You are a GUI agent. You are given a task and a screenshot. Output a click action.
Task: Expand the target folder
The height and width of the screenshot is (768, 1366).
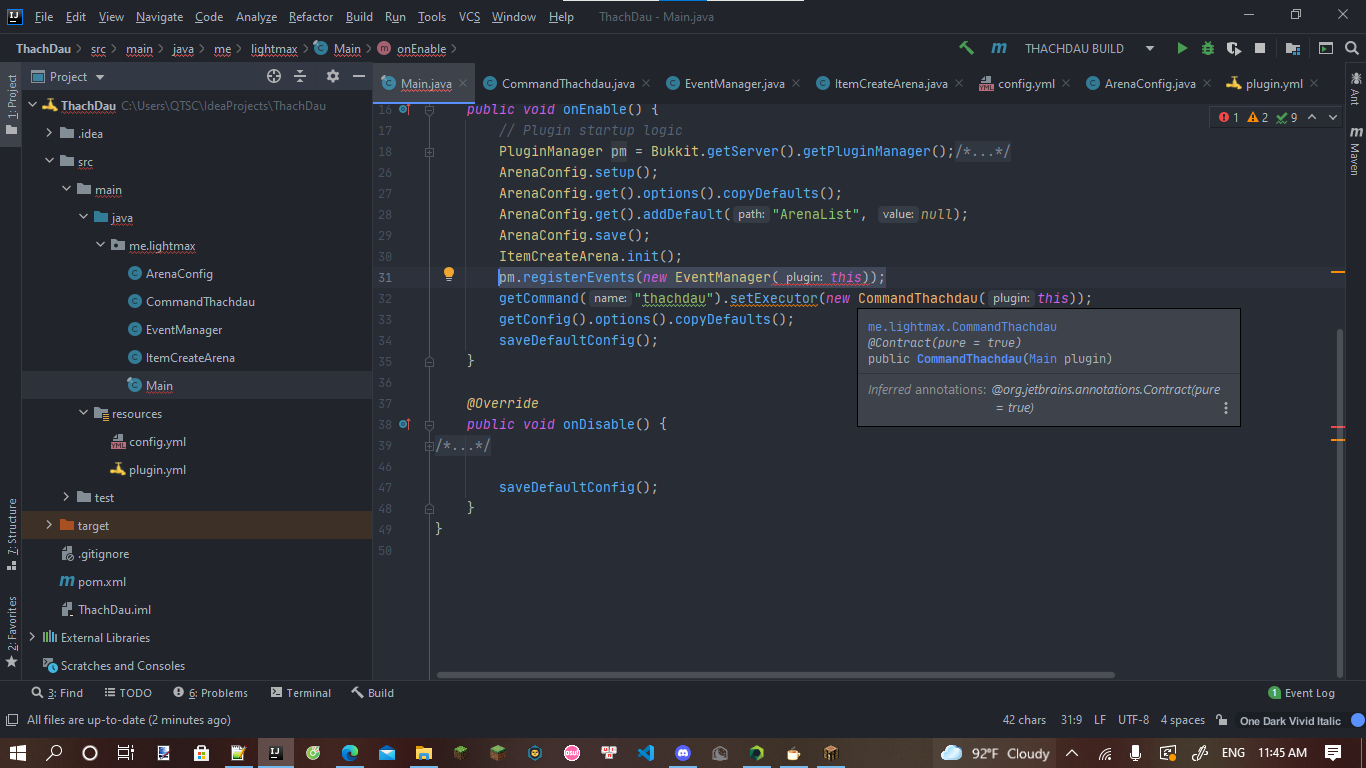point(49,525)
